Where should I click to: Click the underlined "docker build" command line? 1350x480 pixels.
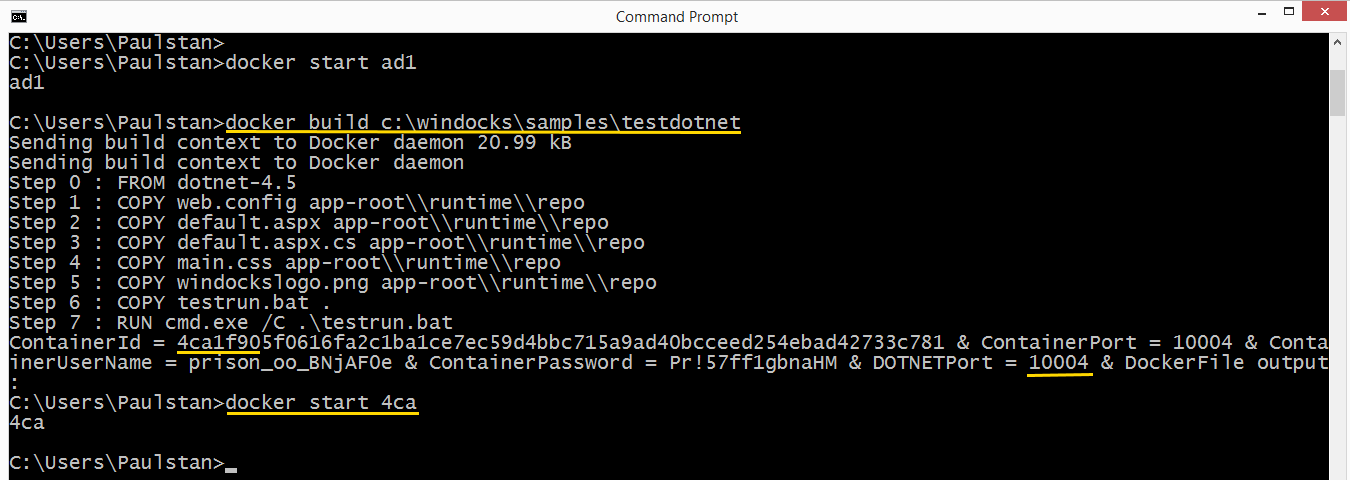point(483,123)
